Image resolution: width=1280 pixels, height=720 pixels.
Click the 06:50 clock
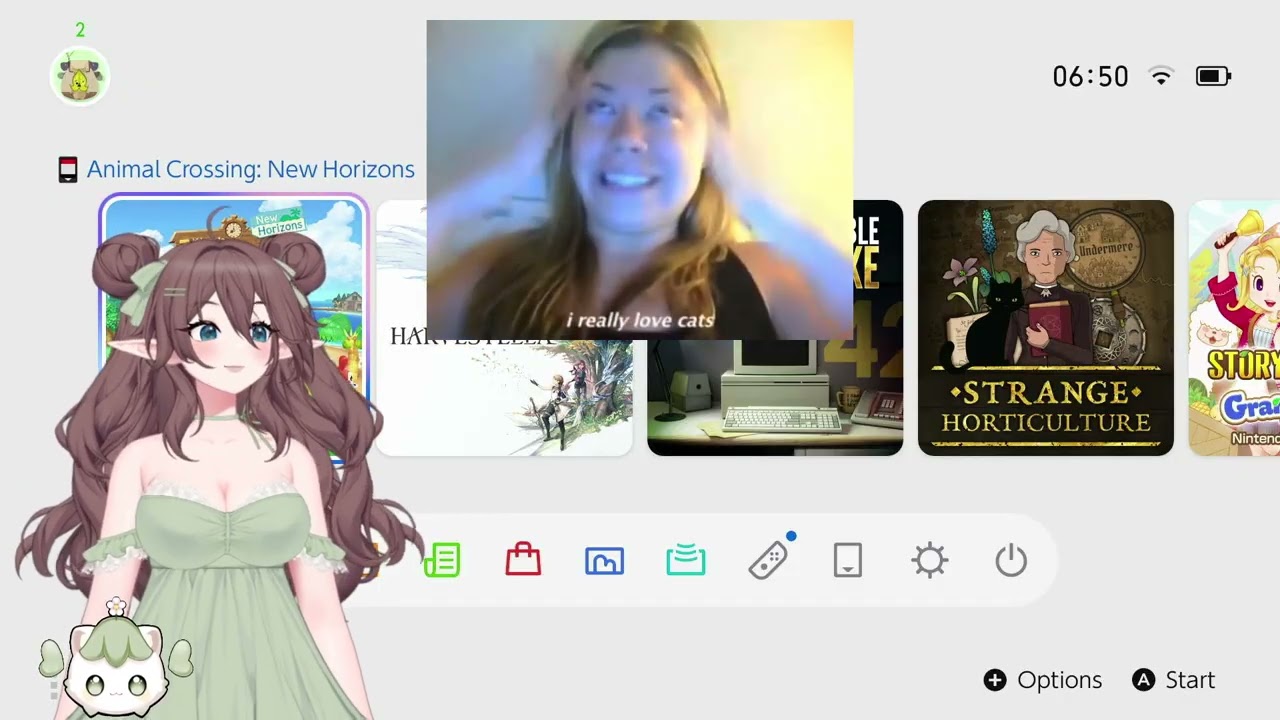(x=1090, y=76)
